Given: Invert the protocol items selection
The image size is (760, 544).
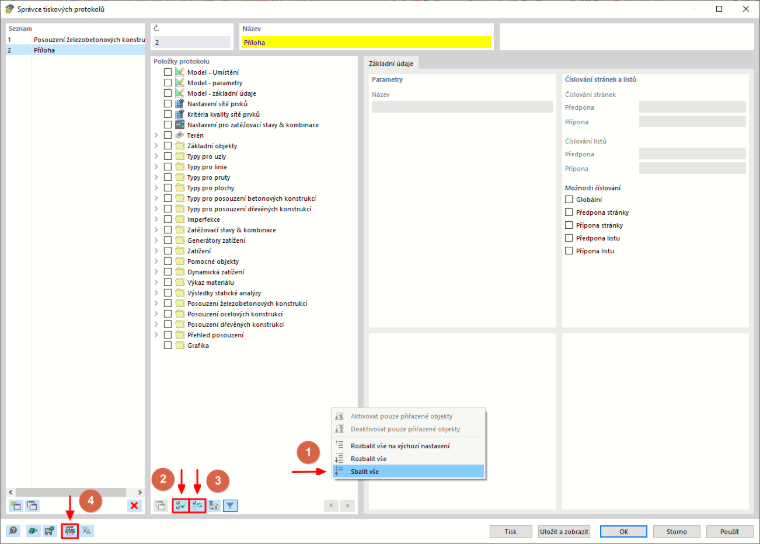Looking at the screenshot, I should pyautogui.click(x=197, y=506).
